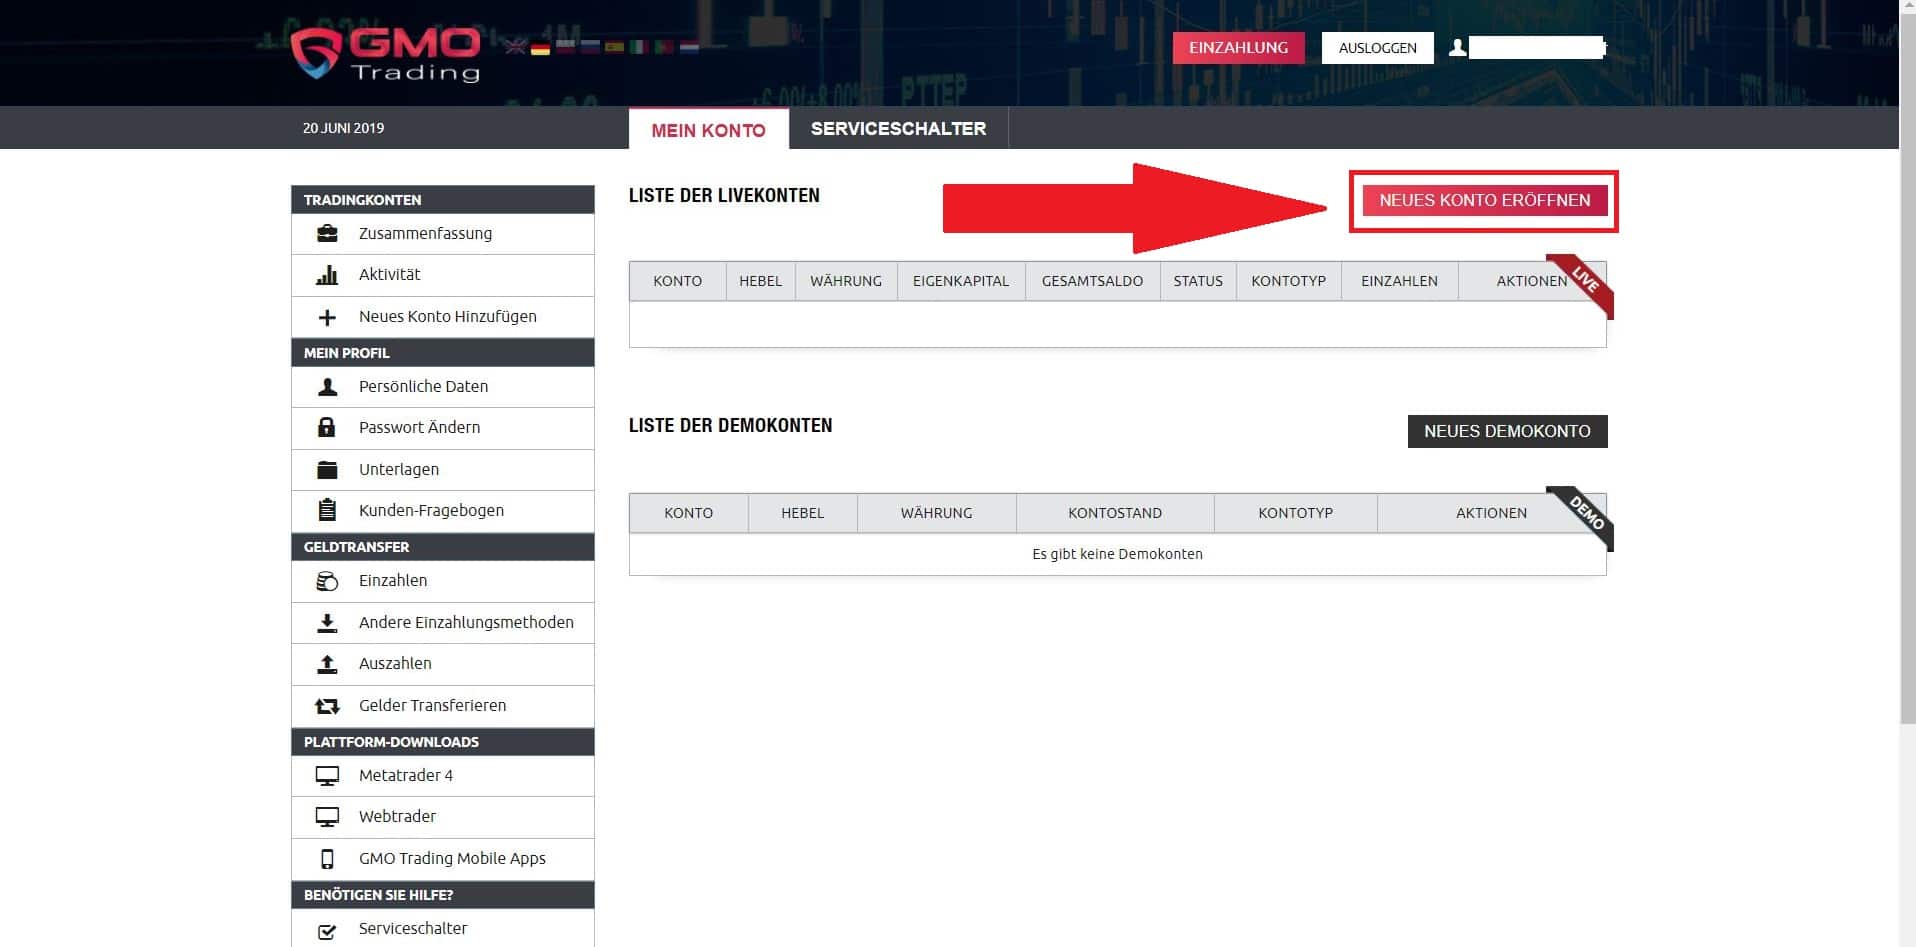
Task: Click the Eigenkapital column header
Action: tap(961, 281)
